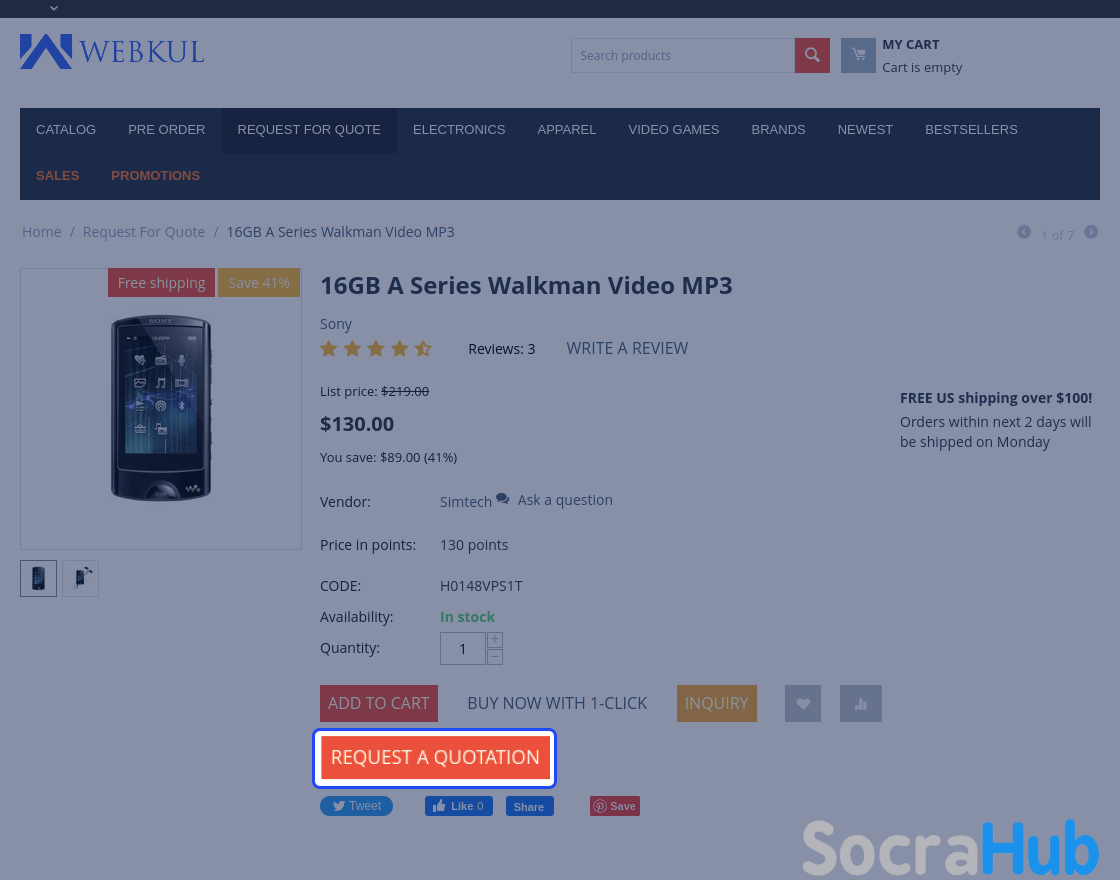Image resolution: width=1120 pixels, height=880 pixels.
Task: Click the red search magnifier button
Action: pos(812,55)
